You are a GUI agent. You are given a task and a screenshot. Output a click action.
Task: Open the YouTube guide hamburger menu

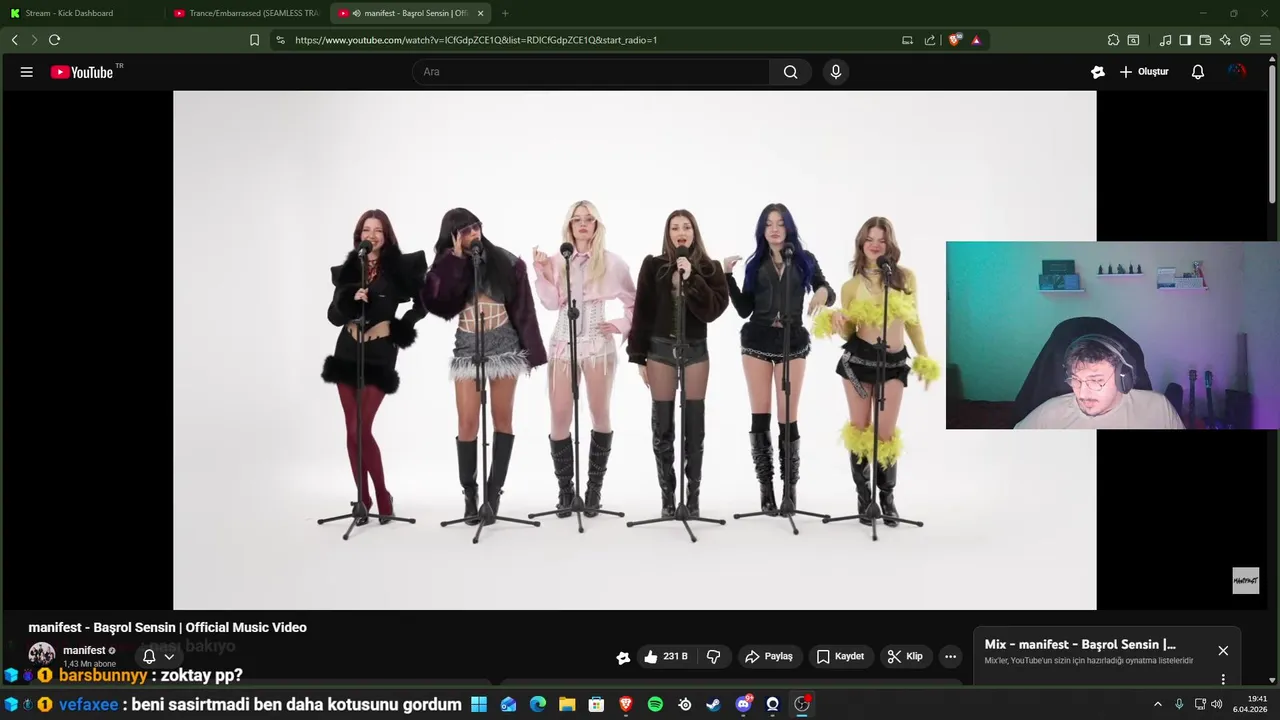point(26,72)
